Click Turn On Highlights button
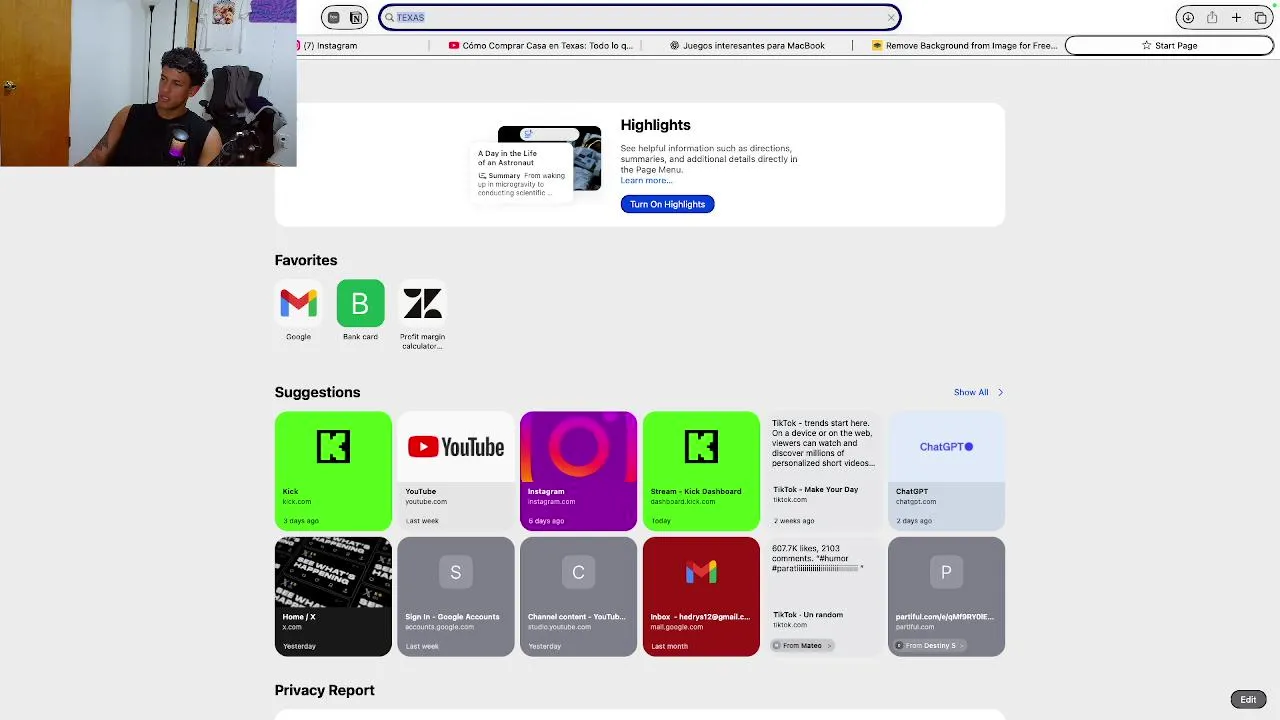Viewport: 1280px width, 720px height. pos(667,204)
